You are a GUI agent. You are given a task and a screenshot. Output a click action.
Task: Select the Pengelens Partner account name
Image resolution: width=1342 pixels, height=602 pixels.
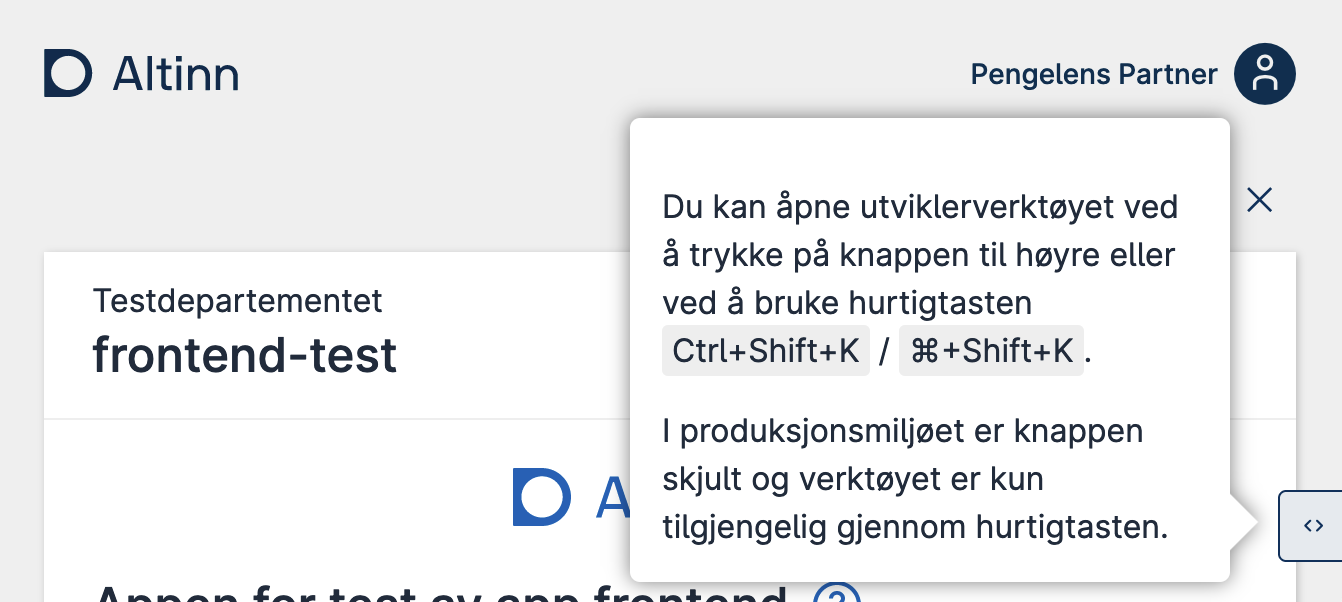point(1093,73)
